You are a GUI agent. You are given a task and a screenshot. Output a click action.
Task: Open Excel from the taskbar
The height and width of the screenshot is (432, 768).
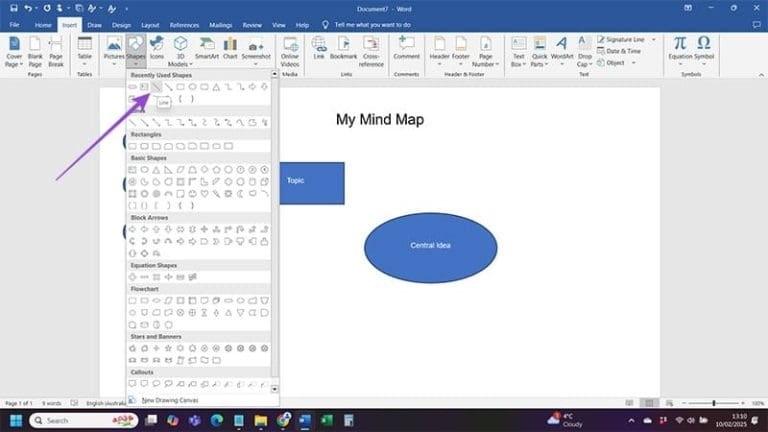pyautogui.click(x=327, y=420)
